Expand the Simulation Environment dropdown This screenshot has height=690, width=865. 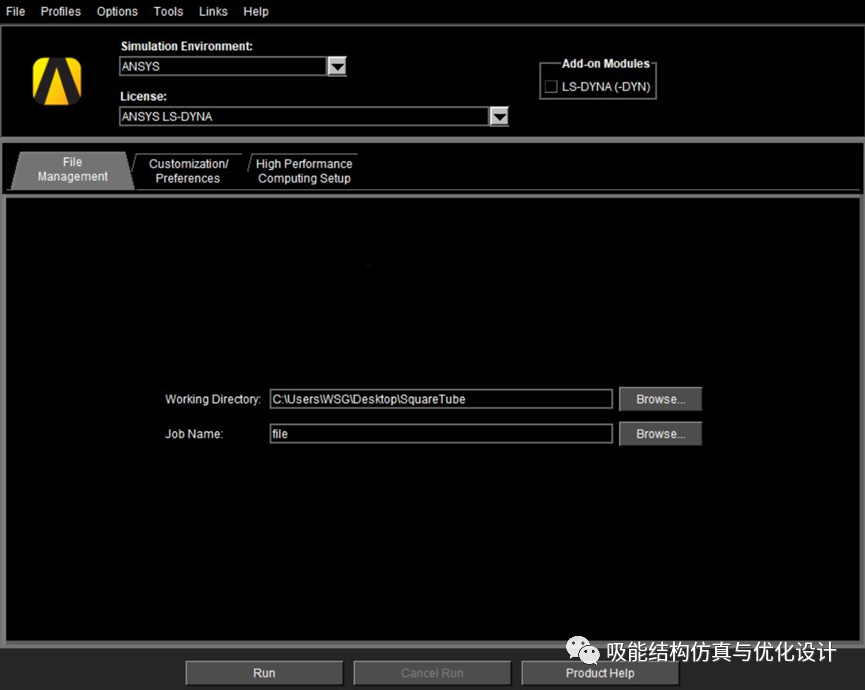pyautogui.click(x=337, y=66)
